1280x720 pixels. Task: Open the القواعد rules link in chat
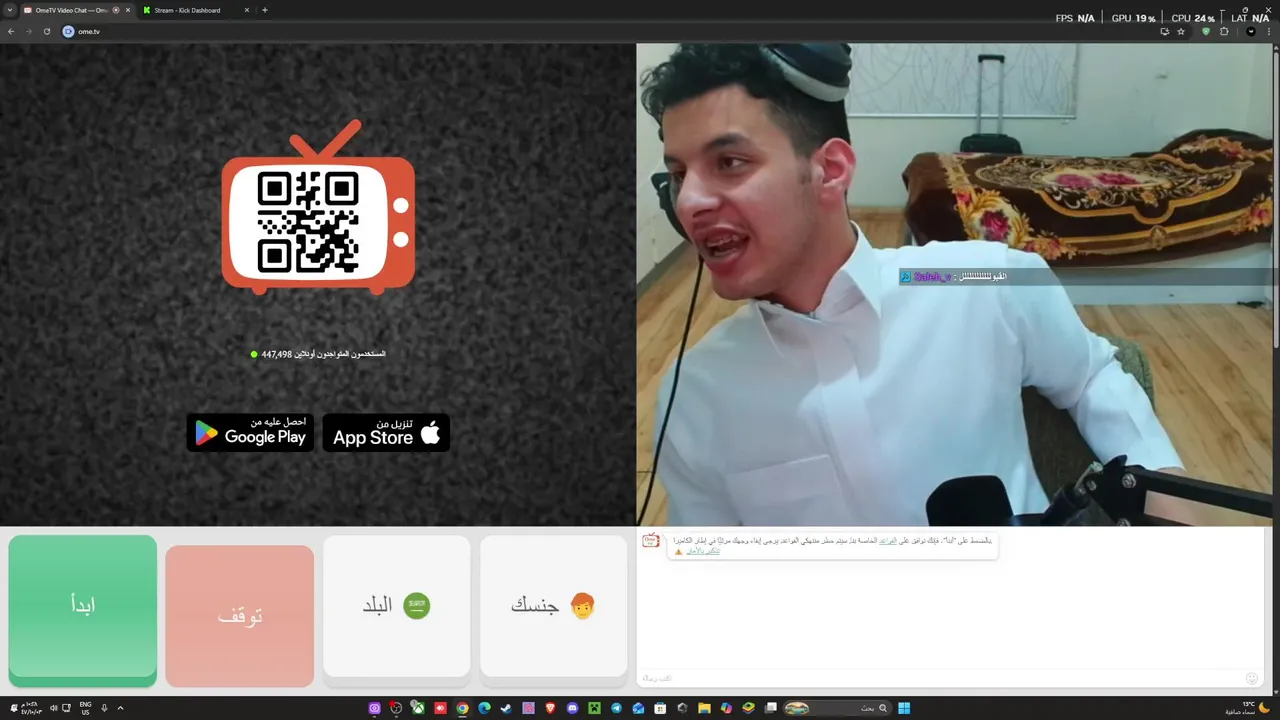coord(887,540)
